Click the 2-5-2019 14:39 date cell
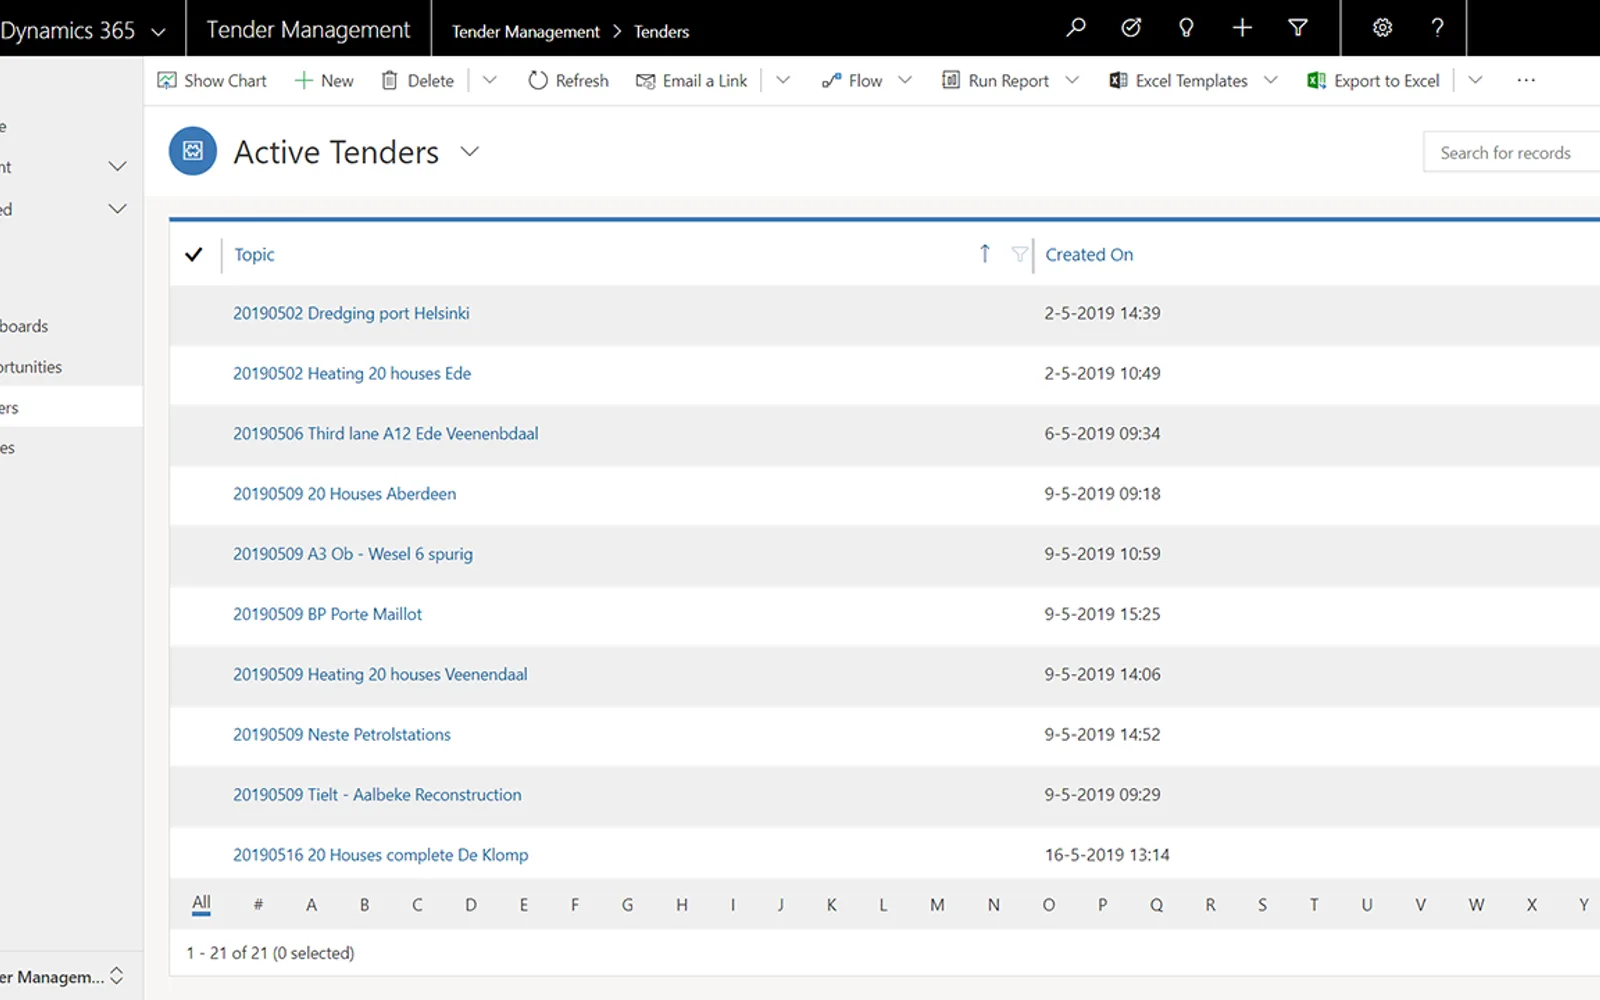The height and width of the screenshot is (1000, 1600). pyautogui.click(x=1102, y=313)
